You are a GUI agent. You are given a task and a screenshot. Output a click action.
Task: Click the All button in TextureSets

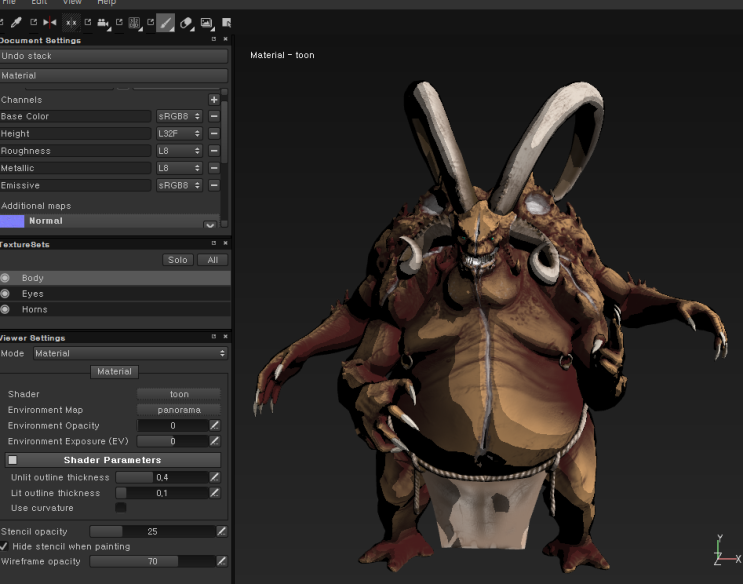tap(212, 260)
